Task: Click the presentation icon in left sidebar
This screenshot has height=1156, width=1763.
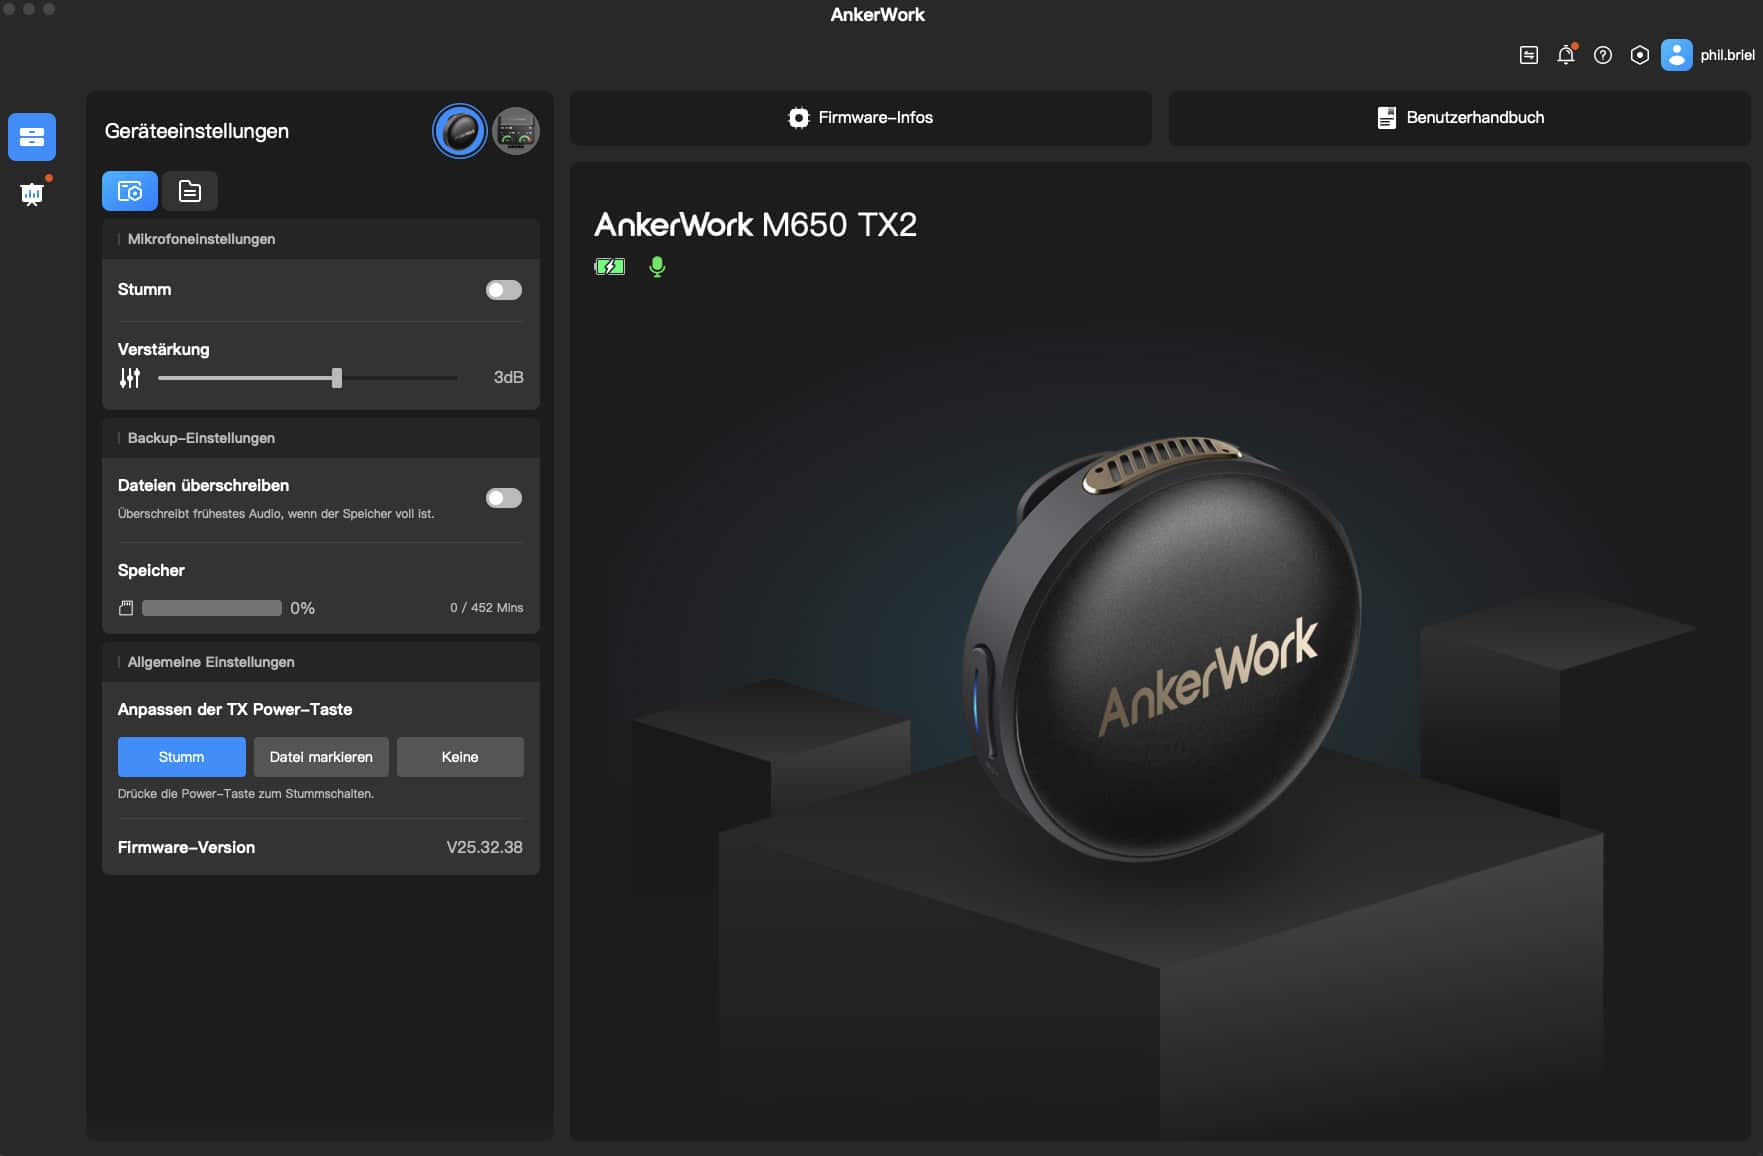Action: click(x=32, y=193)
